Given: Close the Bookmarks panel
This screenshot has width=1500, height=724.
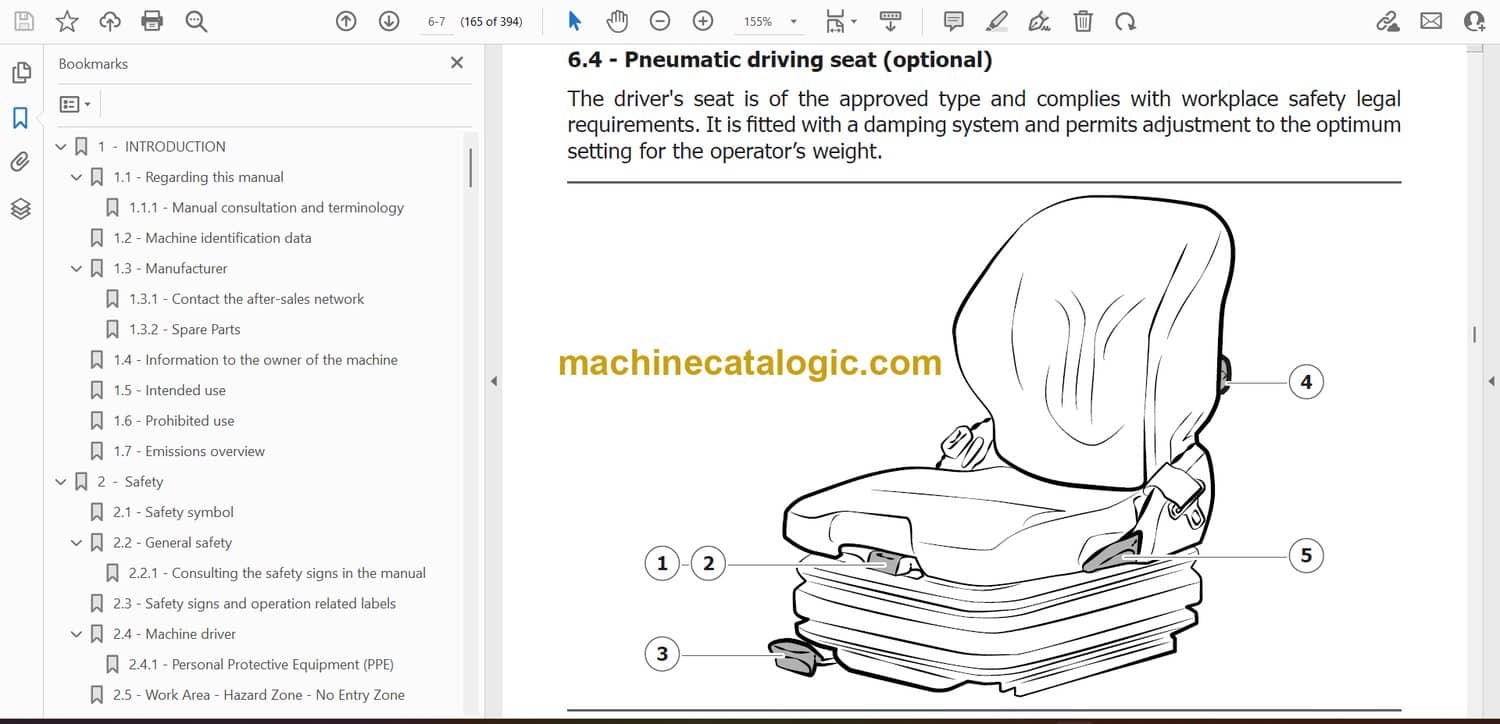Looking at the screenshot, I should (457, 63).
